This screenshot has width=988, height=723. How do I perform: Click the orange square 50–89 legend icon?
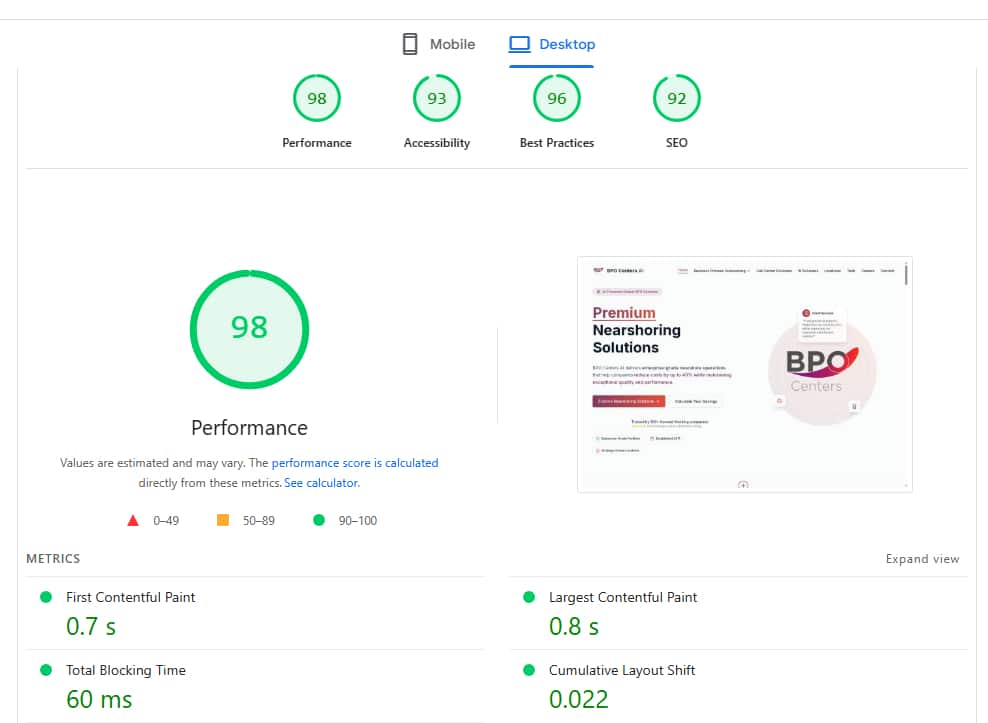223,520
